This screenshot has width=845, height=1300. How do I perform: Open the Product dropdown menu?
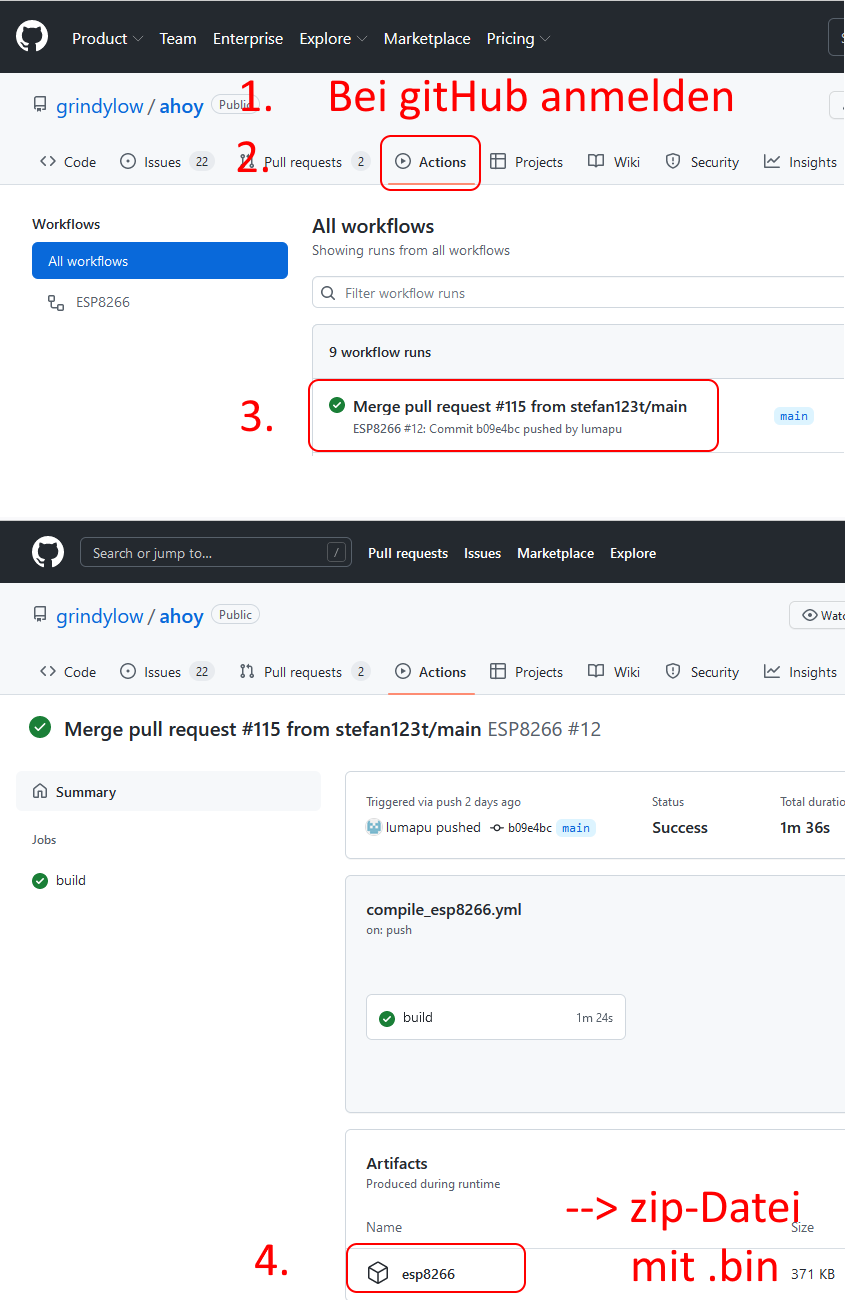107,39
